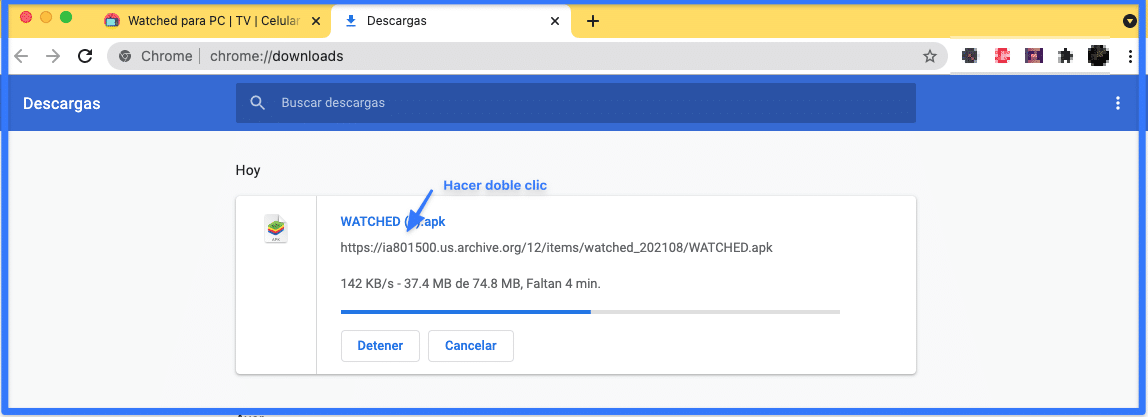Viewport: 1148px width, 417px height.
Task: Click the profile avatar in the toolbar
Action: [x=1098, y=56]
